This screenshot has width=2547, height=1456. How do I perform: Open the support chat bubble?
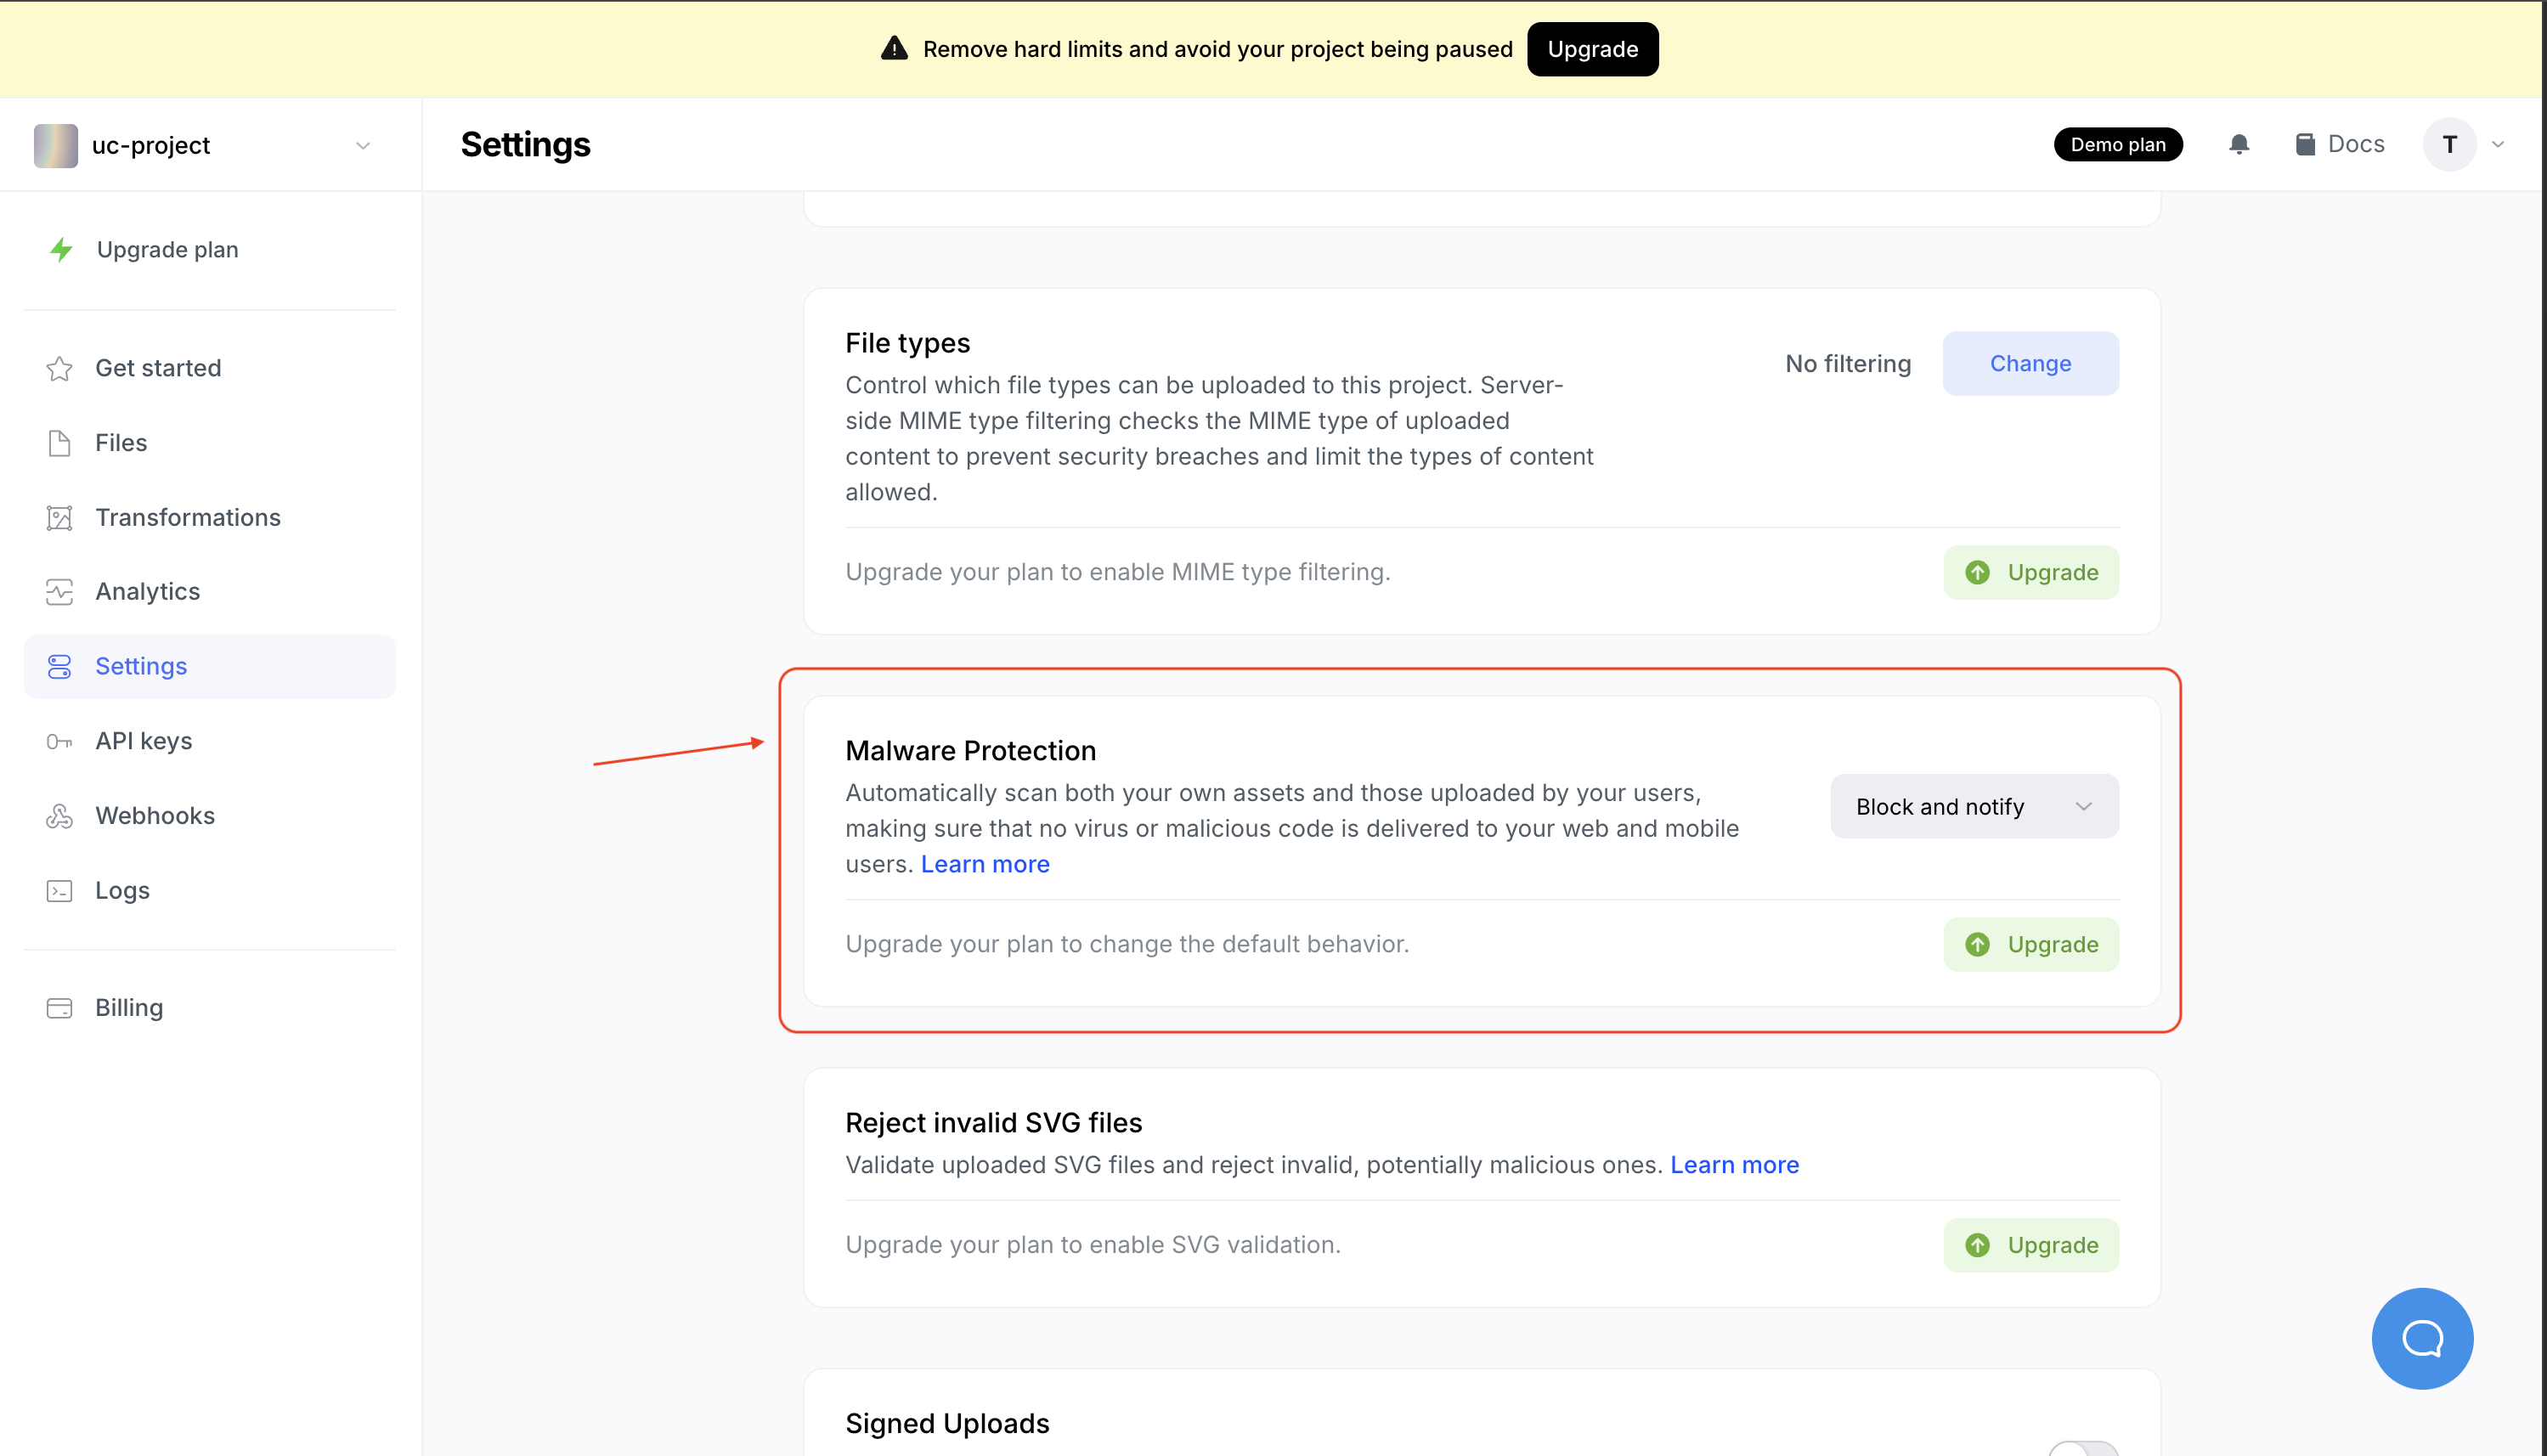coord(2422,1338)
